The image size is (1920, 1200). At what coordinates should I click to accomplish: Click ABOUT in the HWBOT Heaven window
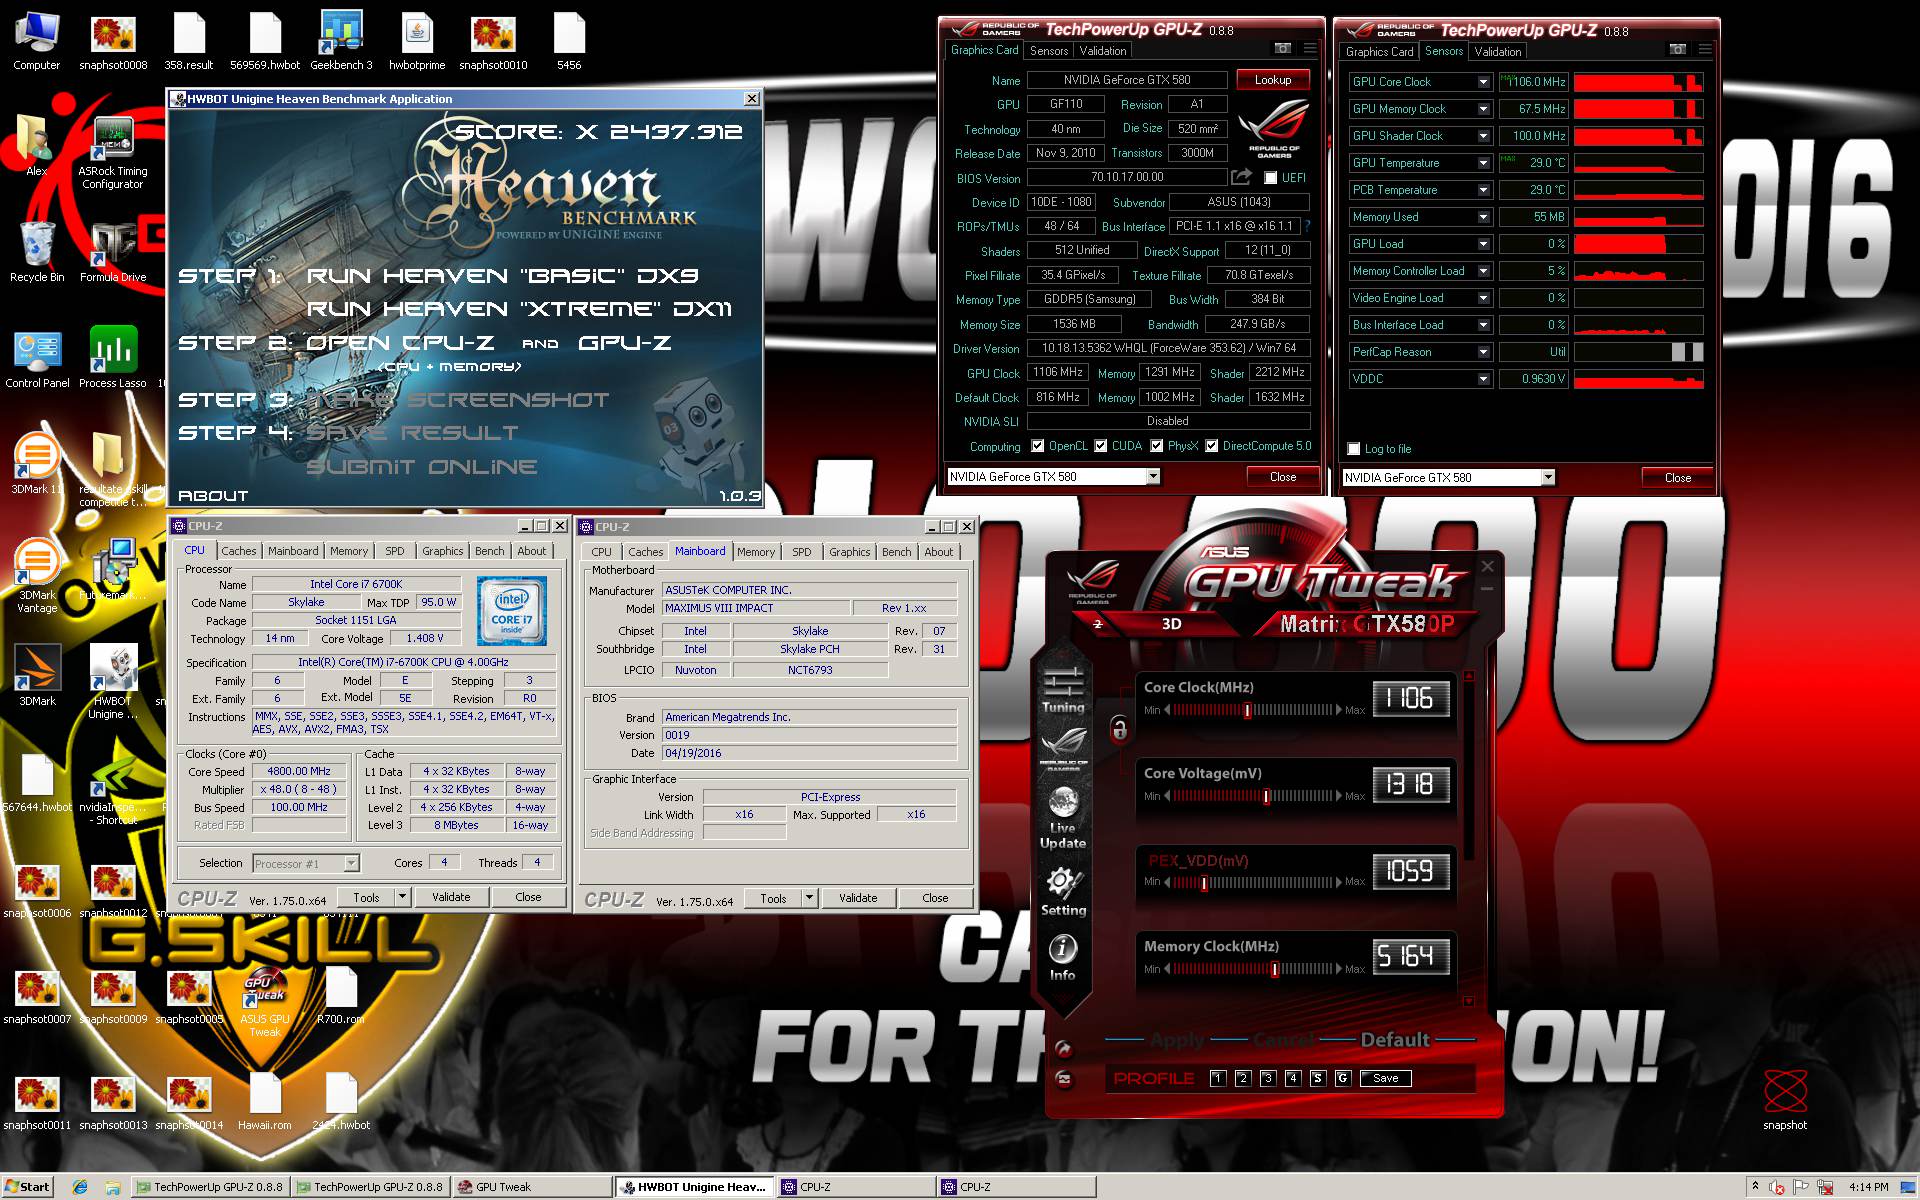213,495
